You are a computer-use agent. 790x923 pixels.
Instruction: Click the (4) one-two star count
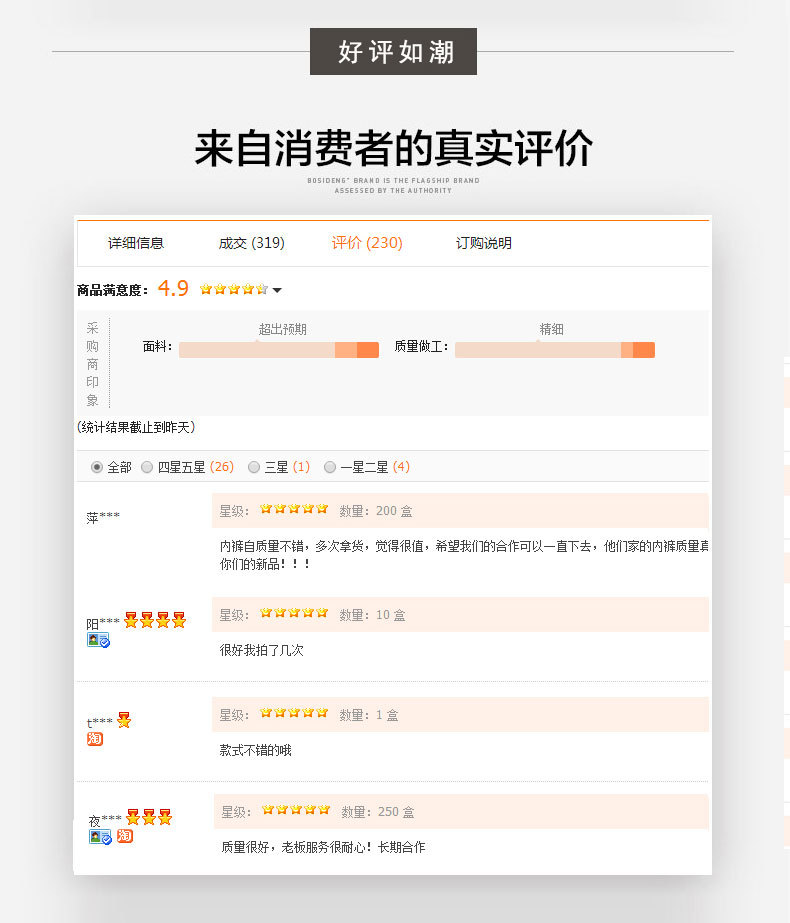[401, 467]
